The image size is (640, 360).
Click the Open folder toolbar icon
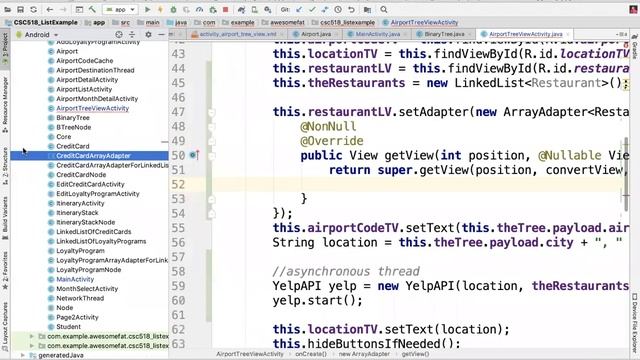[x=8, y=9]
